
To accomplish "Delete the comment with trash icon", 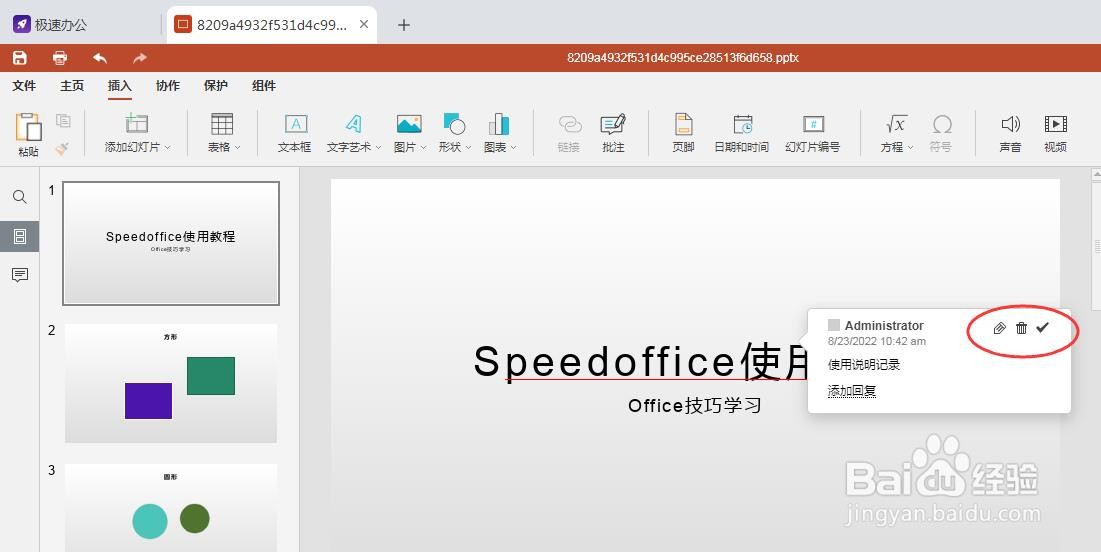I will pos(1022,328).
